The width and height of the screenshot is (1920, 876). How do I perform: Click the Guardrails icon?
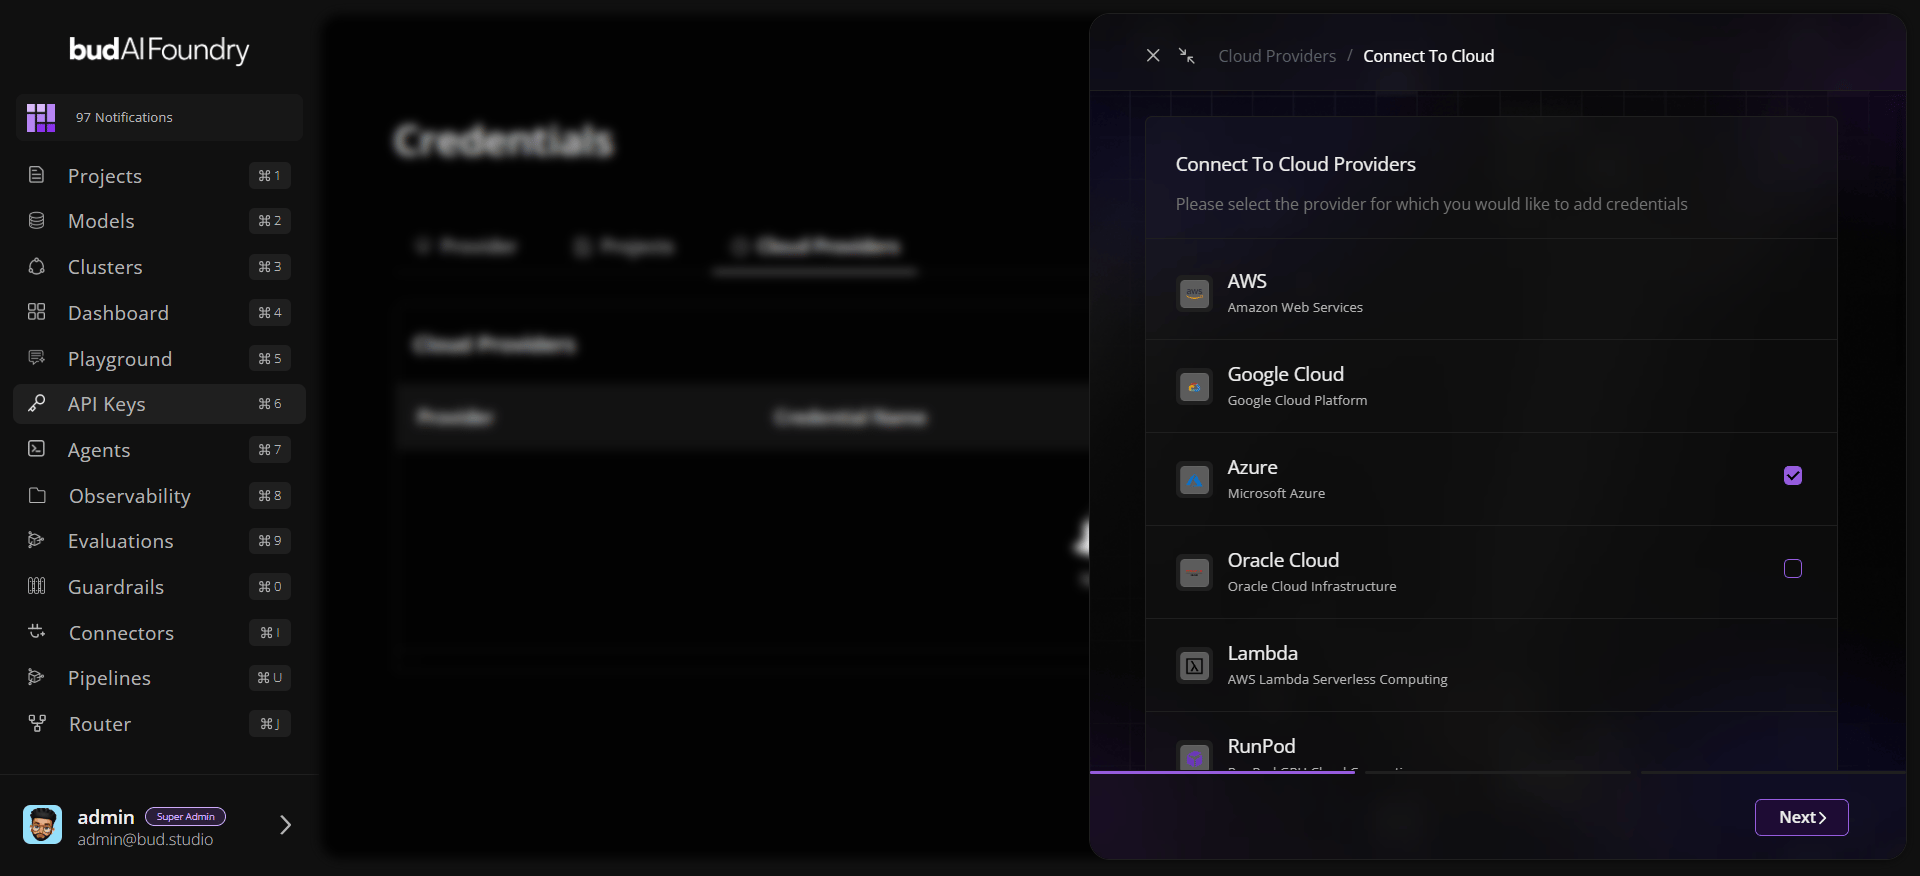tap(36, 586)
